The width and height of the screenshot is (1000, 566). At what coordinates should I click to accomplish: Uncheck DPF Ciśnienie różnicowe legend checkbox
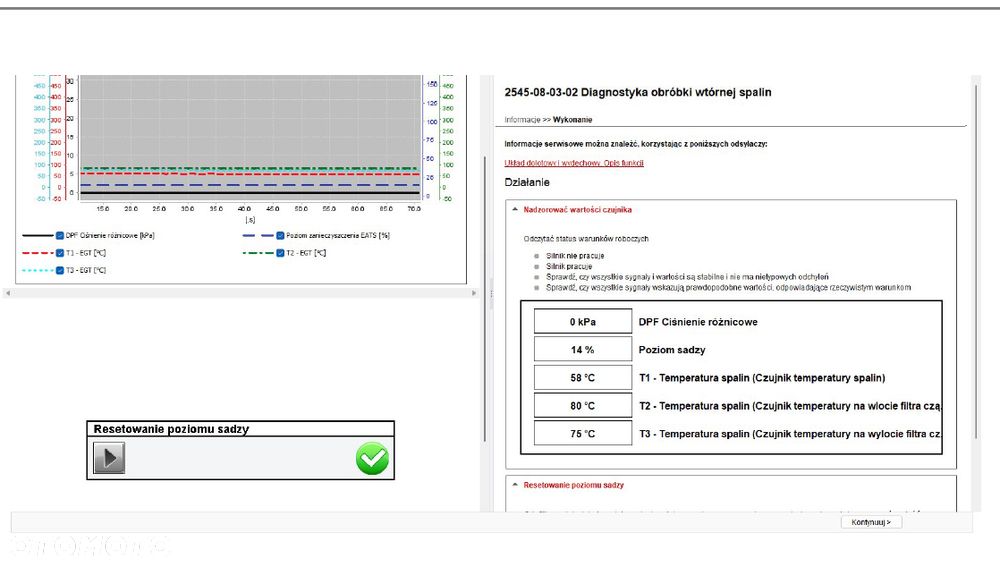point(60,235)
